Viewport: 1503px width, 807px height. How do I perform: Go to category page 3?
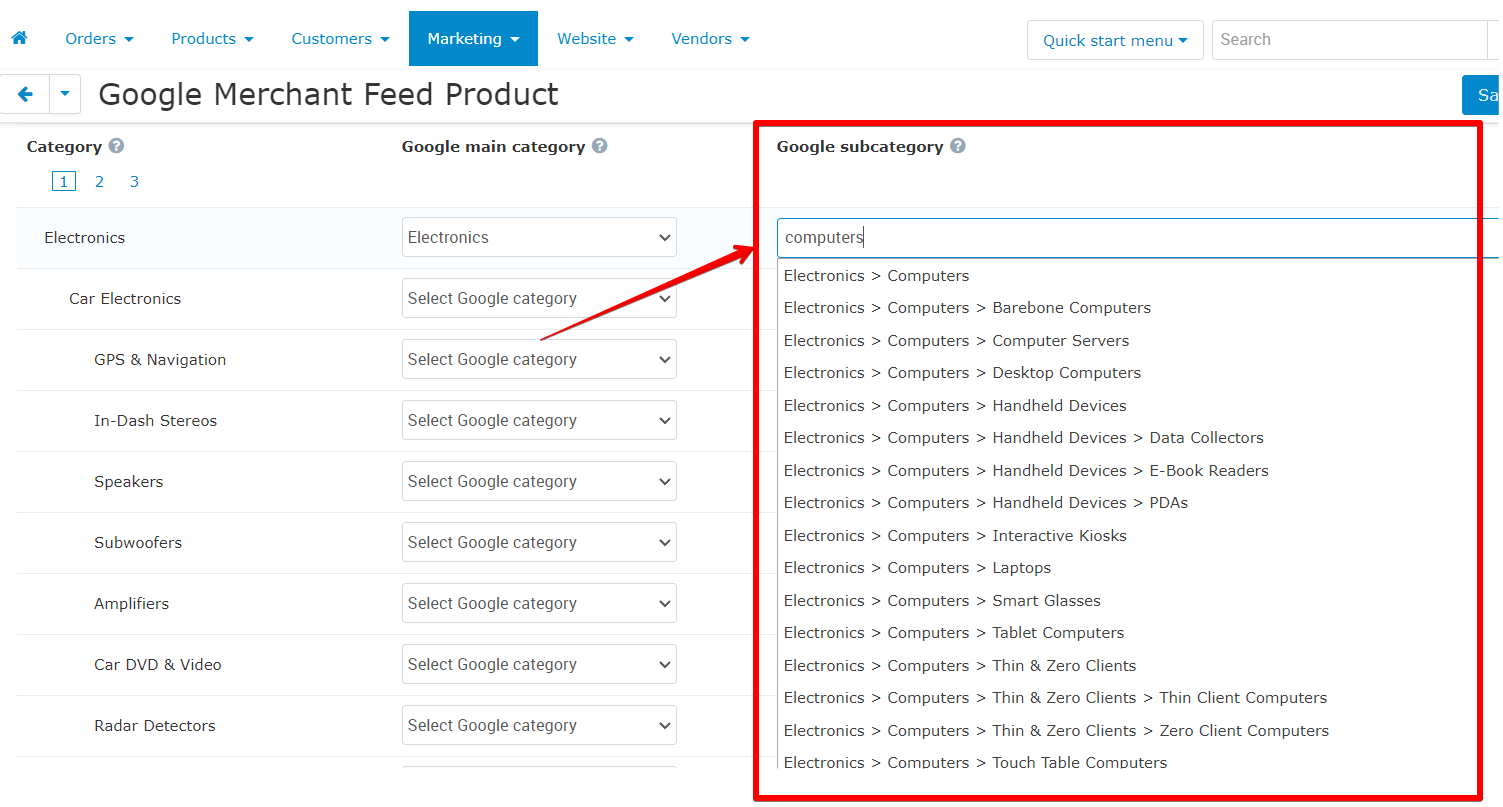(x=134, y=182)
